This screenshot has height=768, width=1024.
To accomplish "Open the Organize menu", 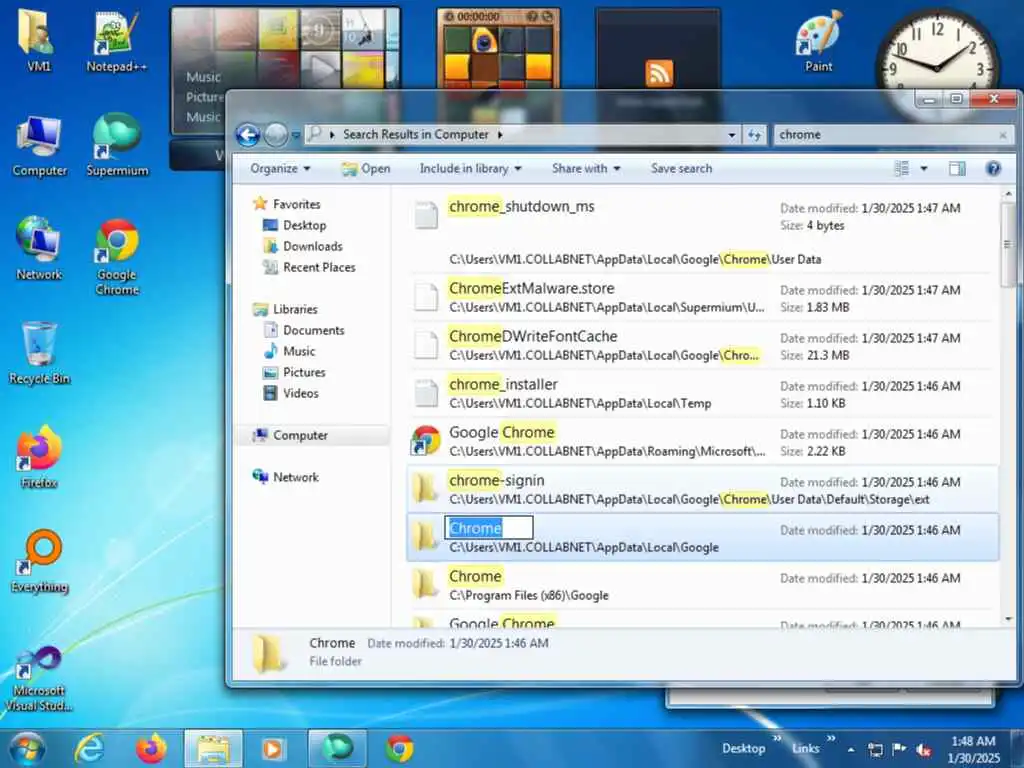I will (x=280, y=168).
